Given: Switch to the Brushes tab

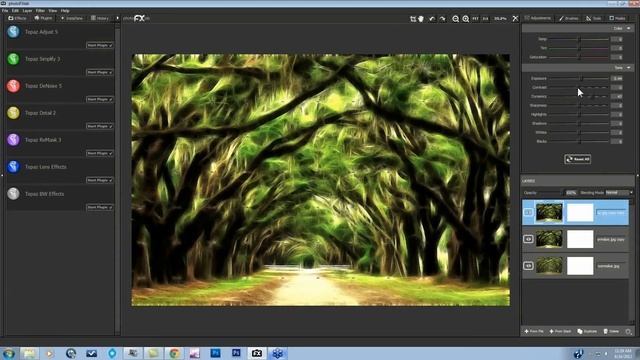Looking at the screenshot, I should [x=569, y=18].
